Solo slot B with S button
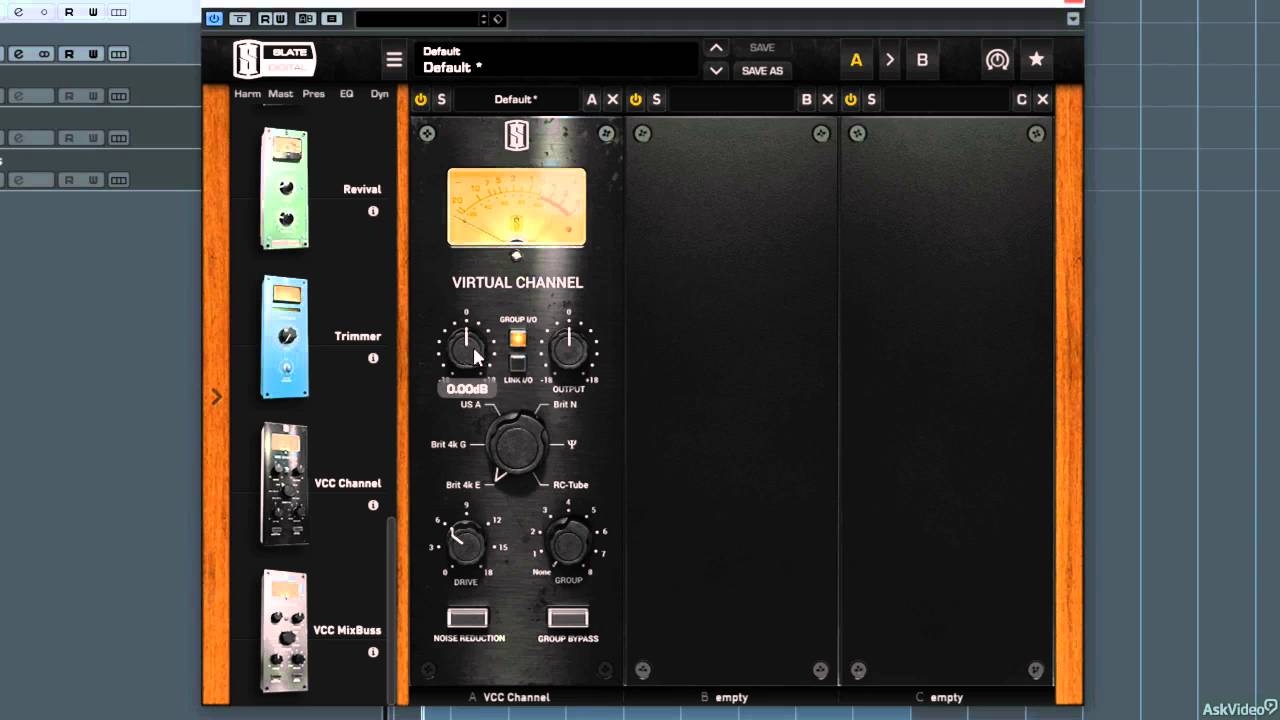Image resolution: width=1280 pixels, height=720 pixels. pyautogui.click(x=657, y=99)
